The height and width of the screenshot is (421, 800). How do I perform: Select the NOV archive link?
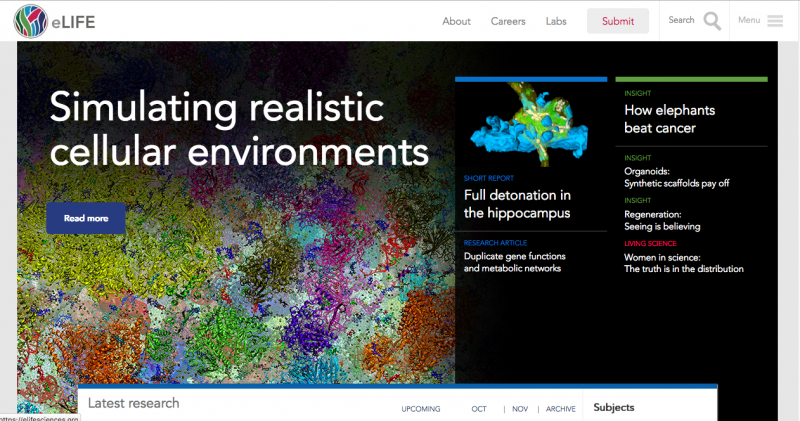coord(520,408)
